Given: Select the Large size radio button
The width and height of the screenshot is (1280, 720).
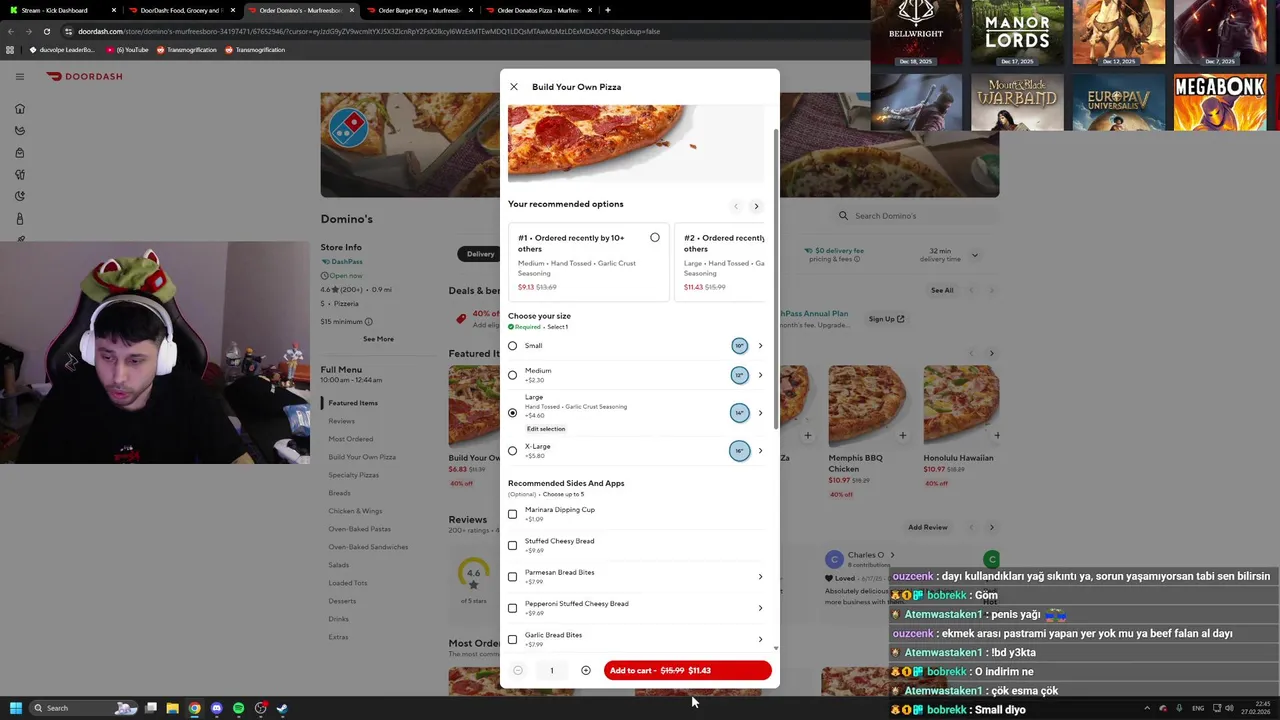Looking at the screenshot, I should [513, 413].
